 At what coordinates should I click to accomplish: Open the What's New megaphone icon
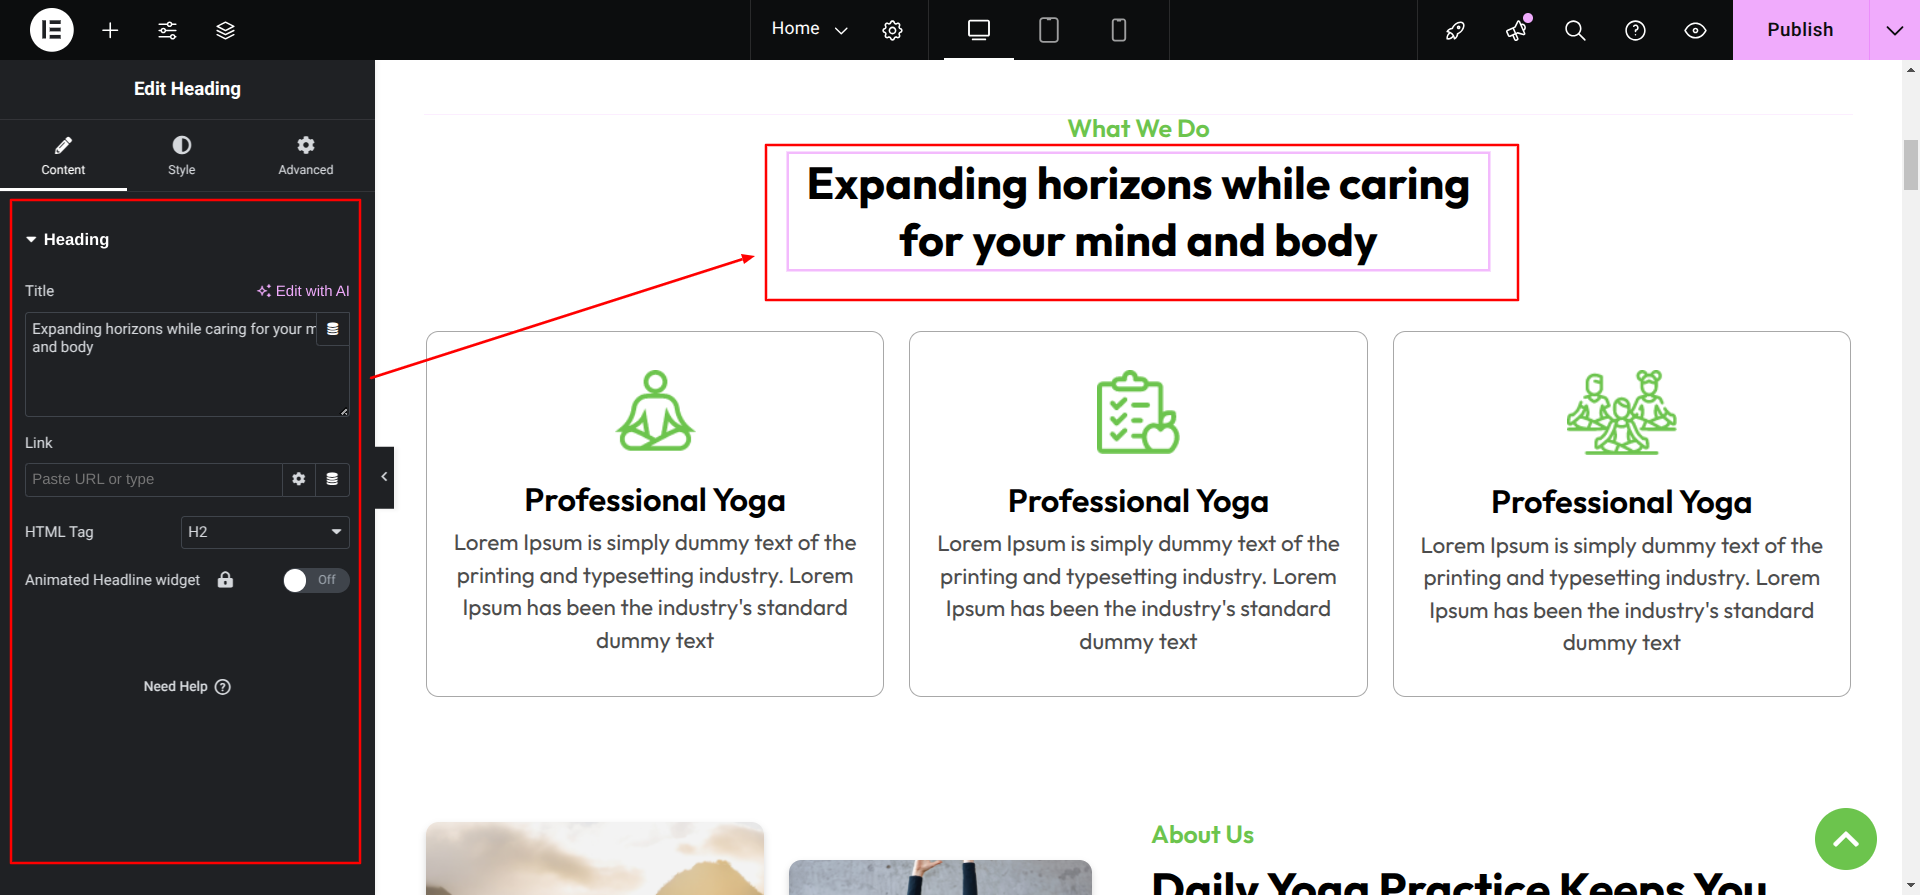[1516, 30]
